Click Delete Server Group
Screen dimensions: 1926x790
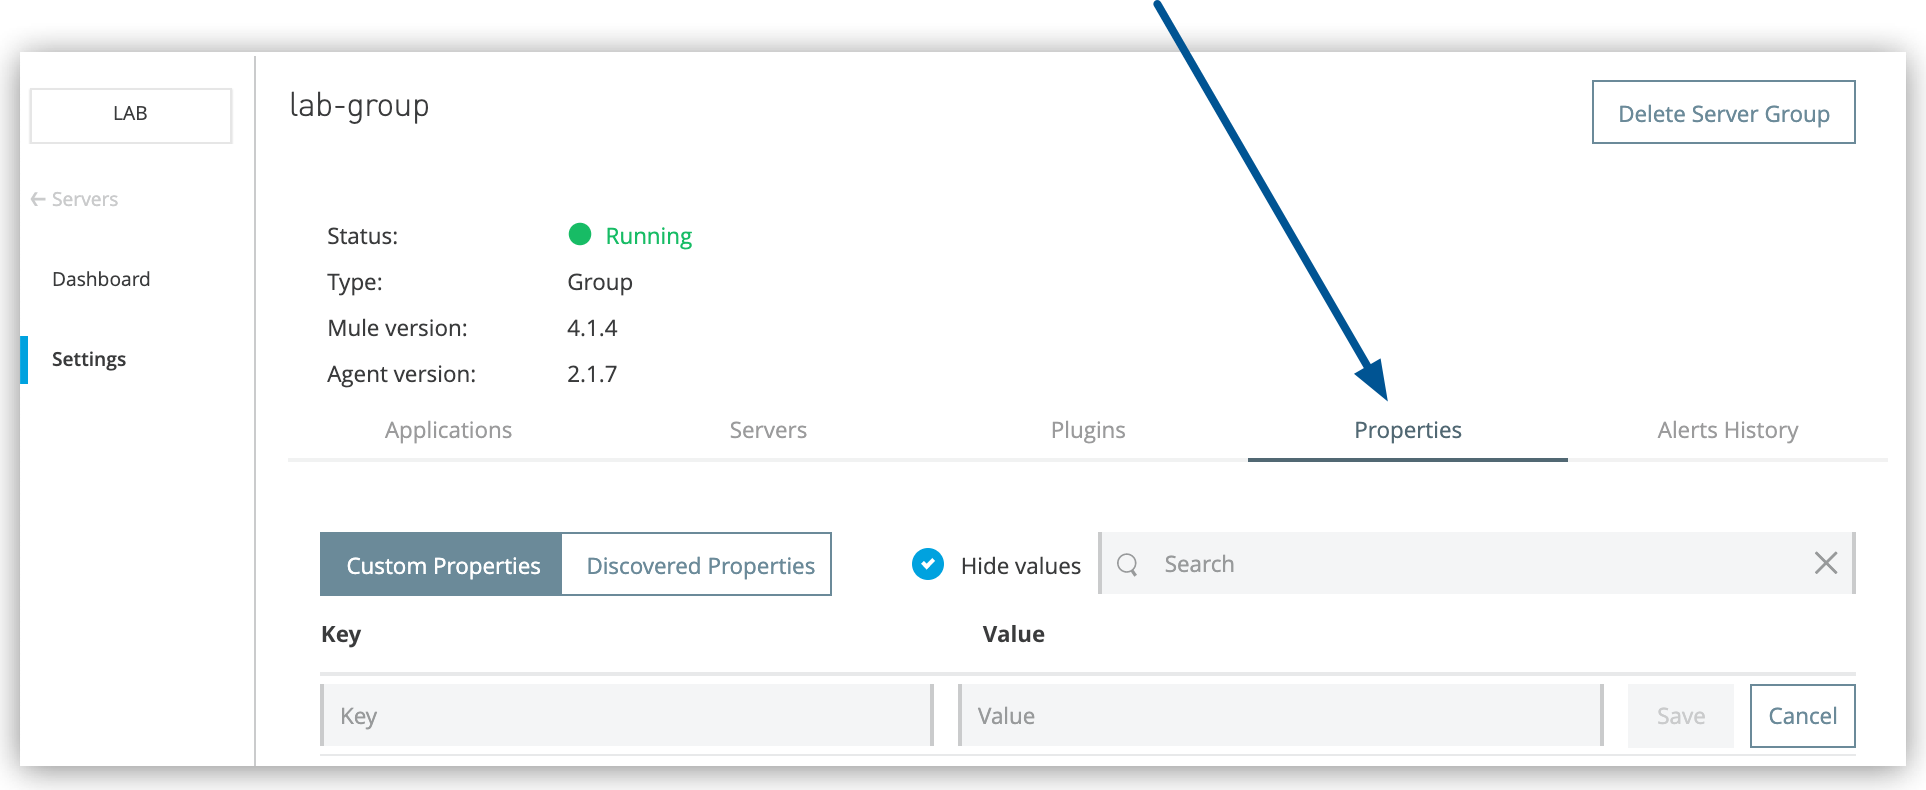pos(1722,112)
